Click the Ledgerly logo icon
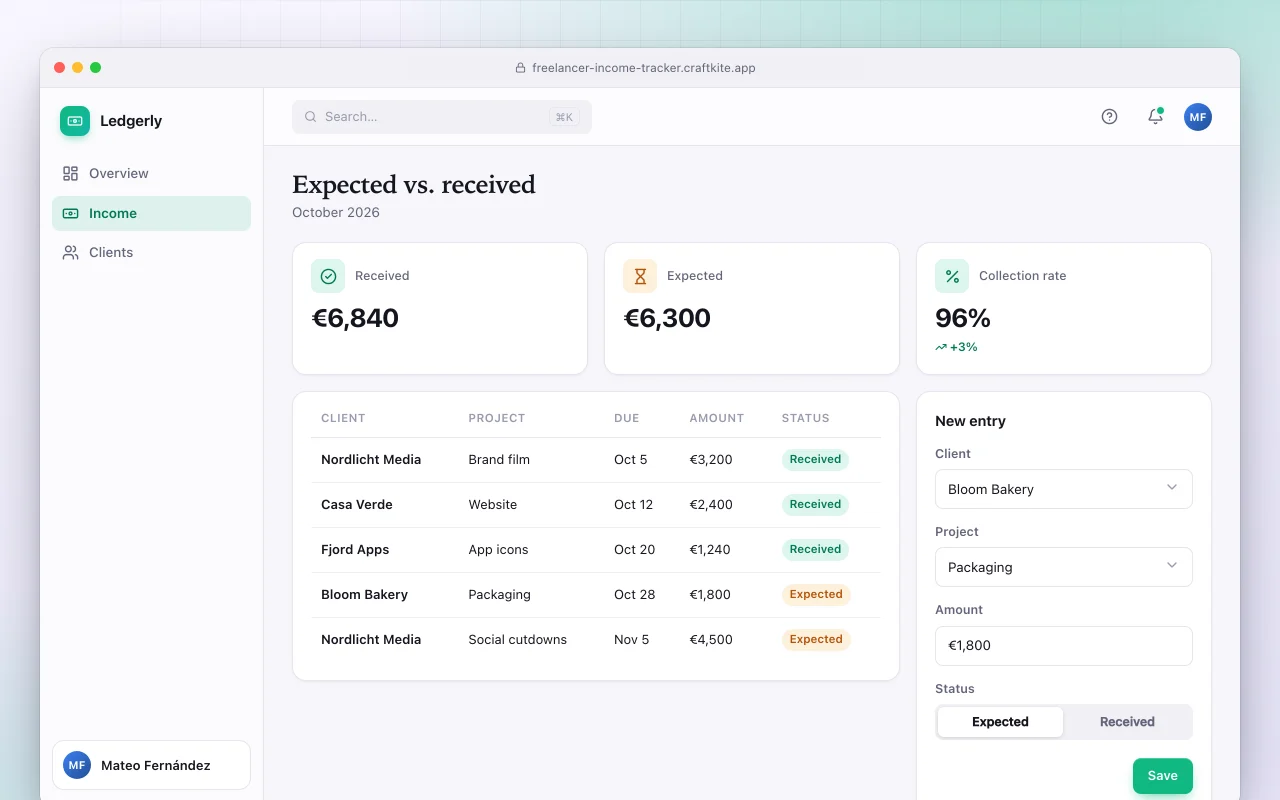1280x800 pixels. (75, 121)
